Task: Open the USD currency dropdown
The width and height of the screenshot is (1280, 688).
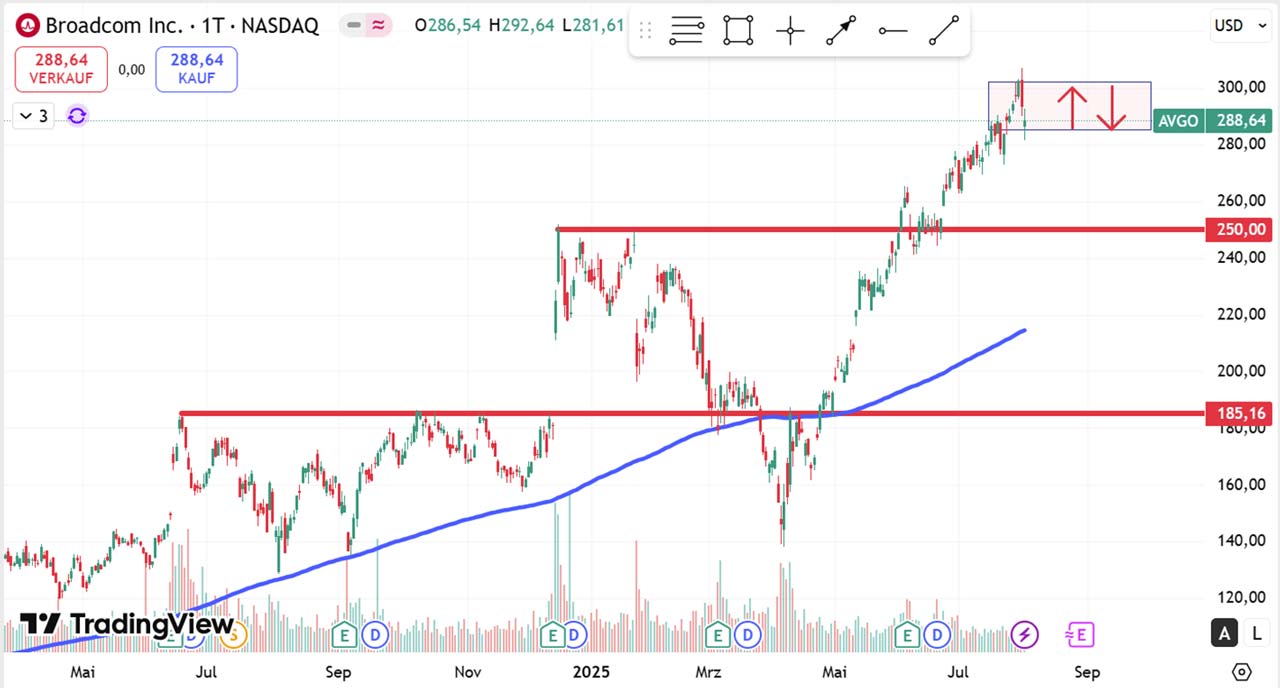Action: 1241,25
